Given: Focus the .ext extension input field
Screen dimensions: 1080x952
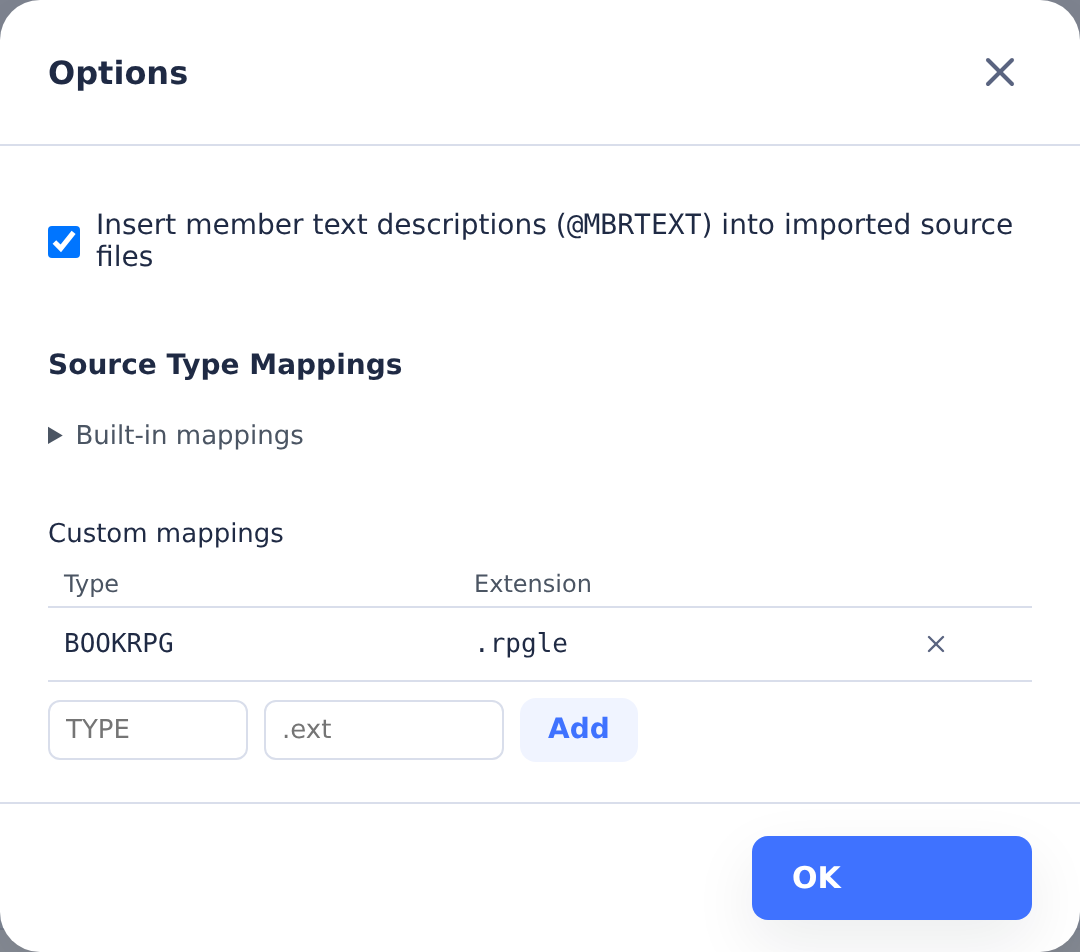Looking at the screenshot, I should 384,729.
